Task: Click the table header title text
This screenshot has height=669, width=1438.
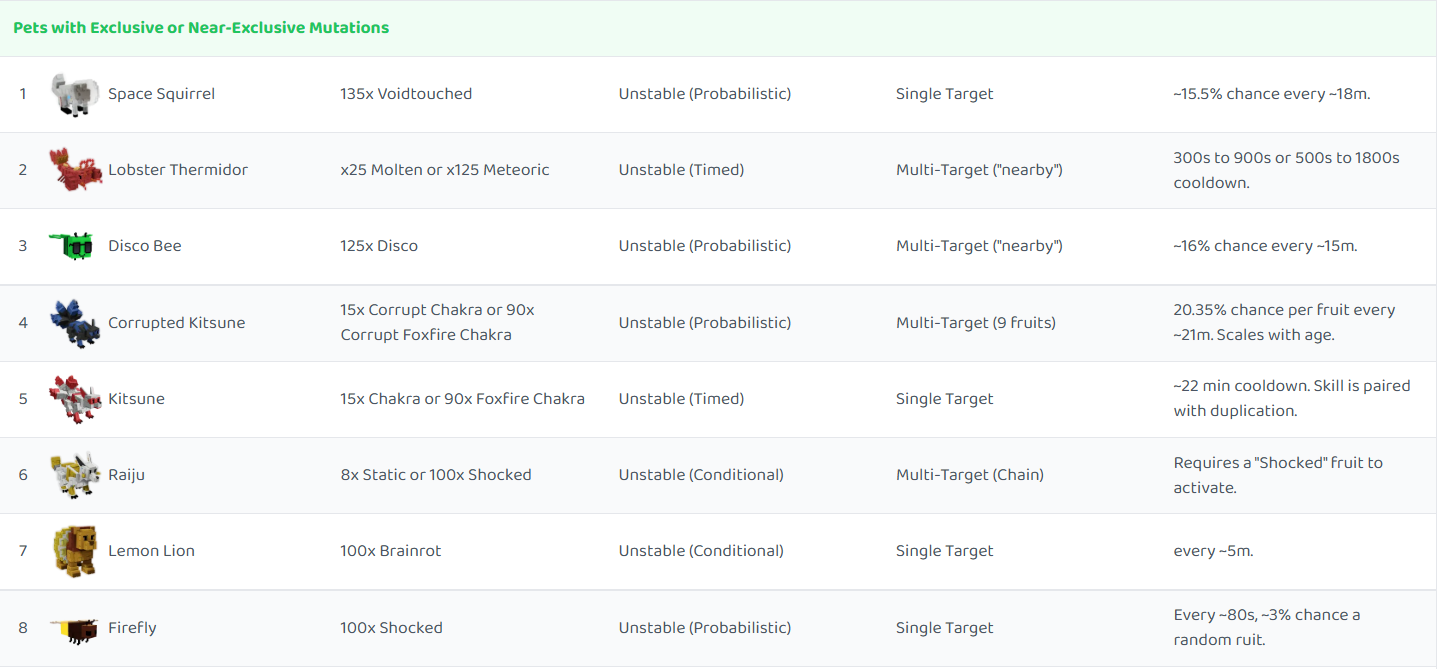Action: (x=201, y=28)
